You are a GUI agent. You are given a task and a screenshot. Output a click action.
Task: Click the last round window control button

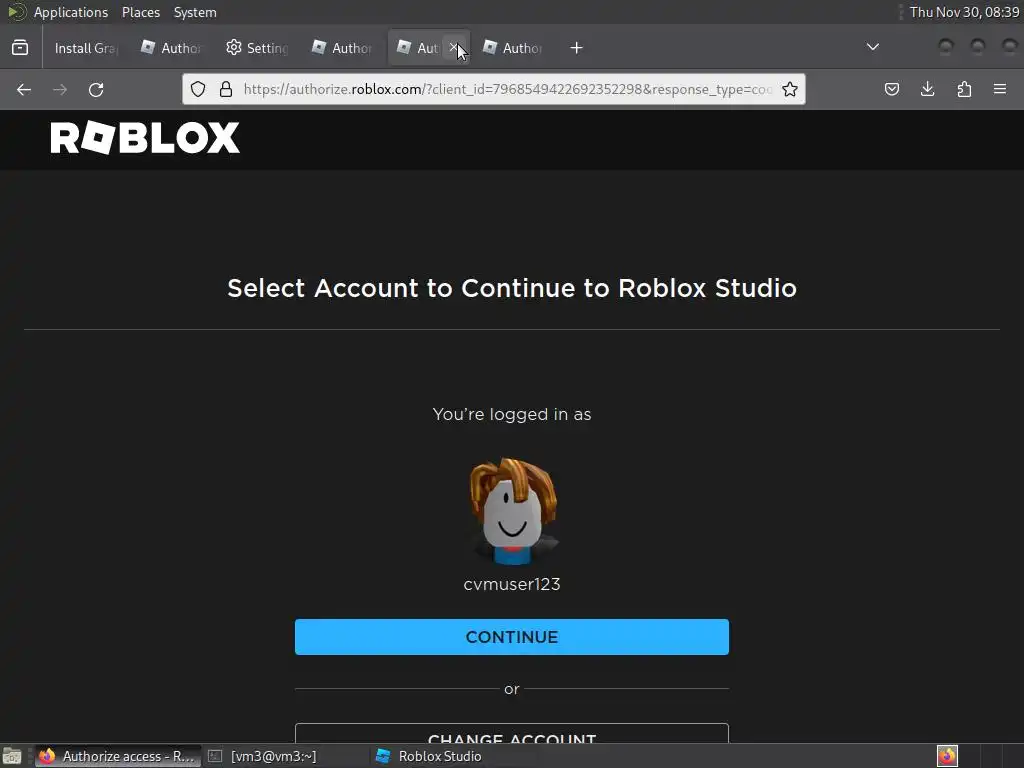pyautogui.click(x=1010, y=47)
